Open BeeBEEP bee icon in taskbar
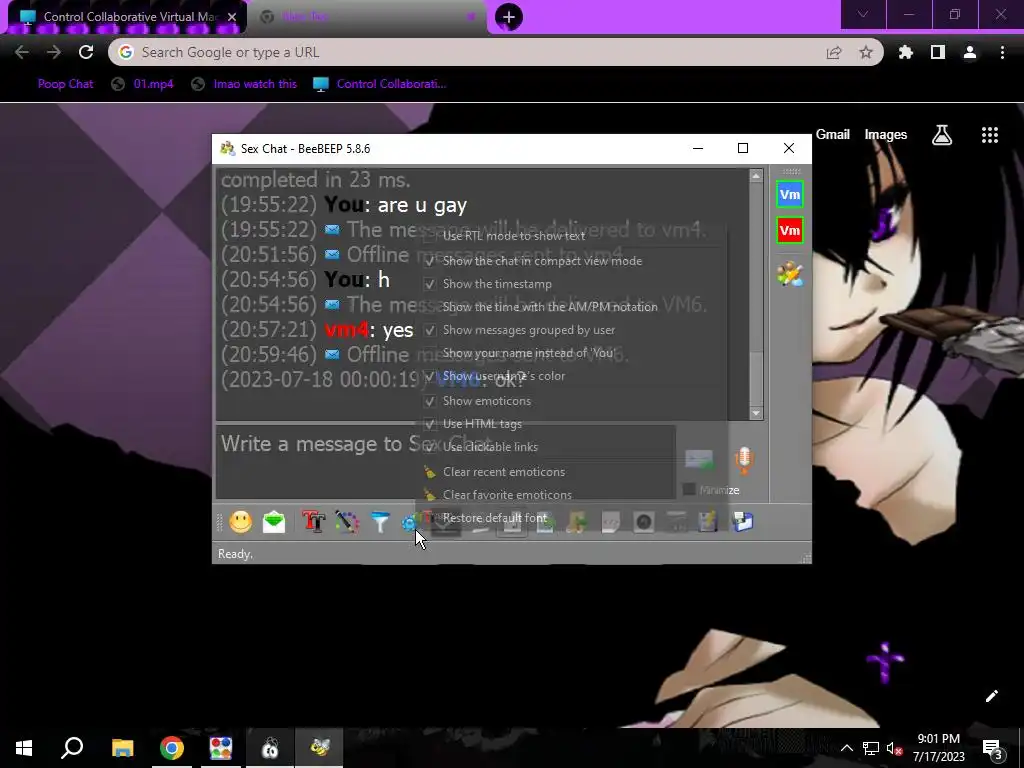1024x768 pixels. [319, 748]
